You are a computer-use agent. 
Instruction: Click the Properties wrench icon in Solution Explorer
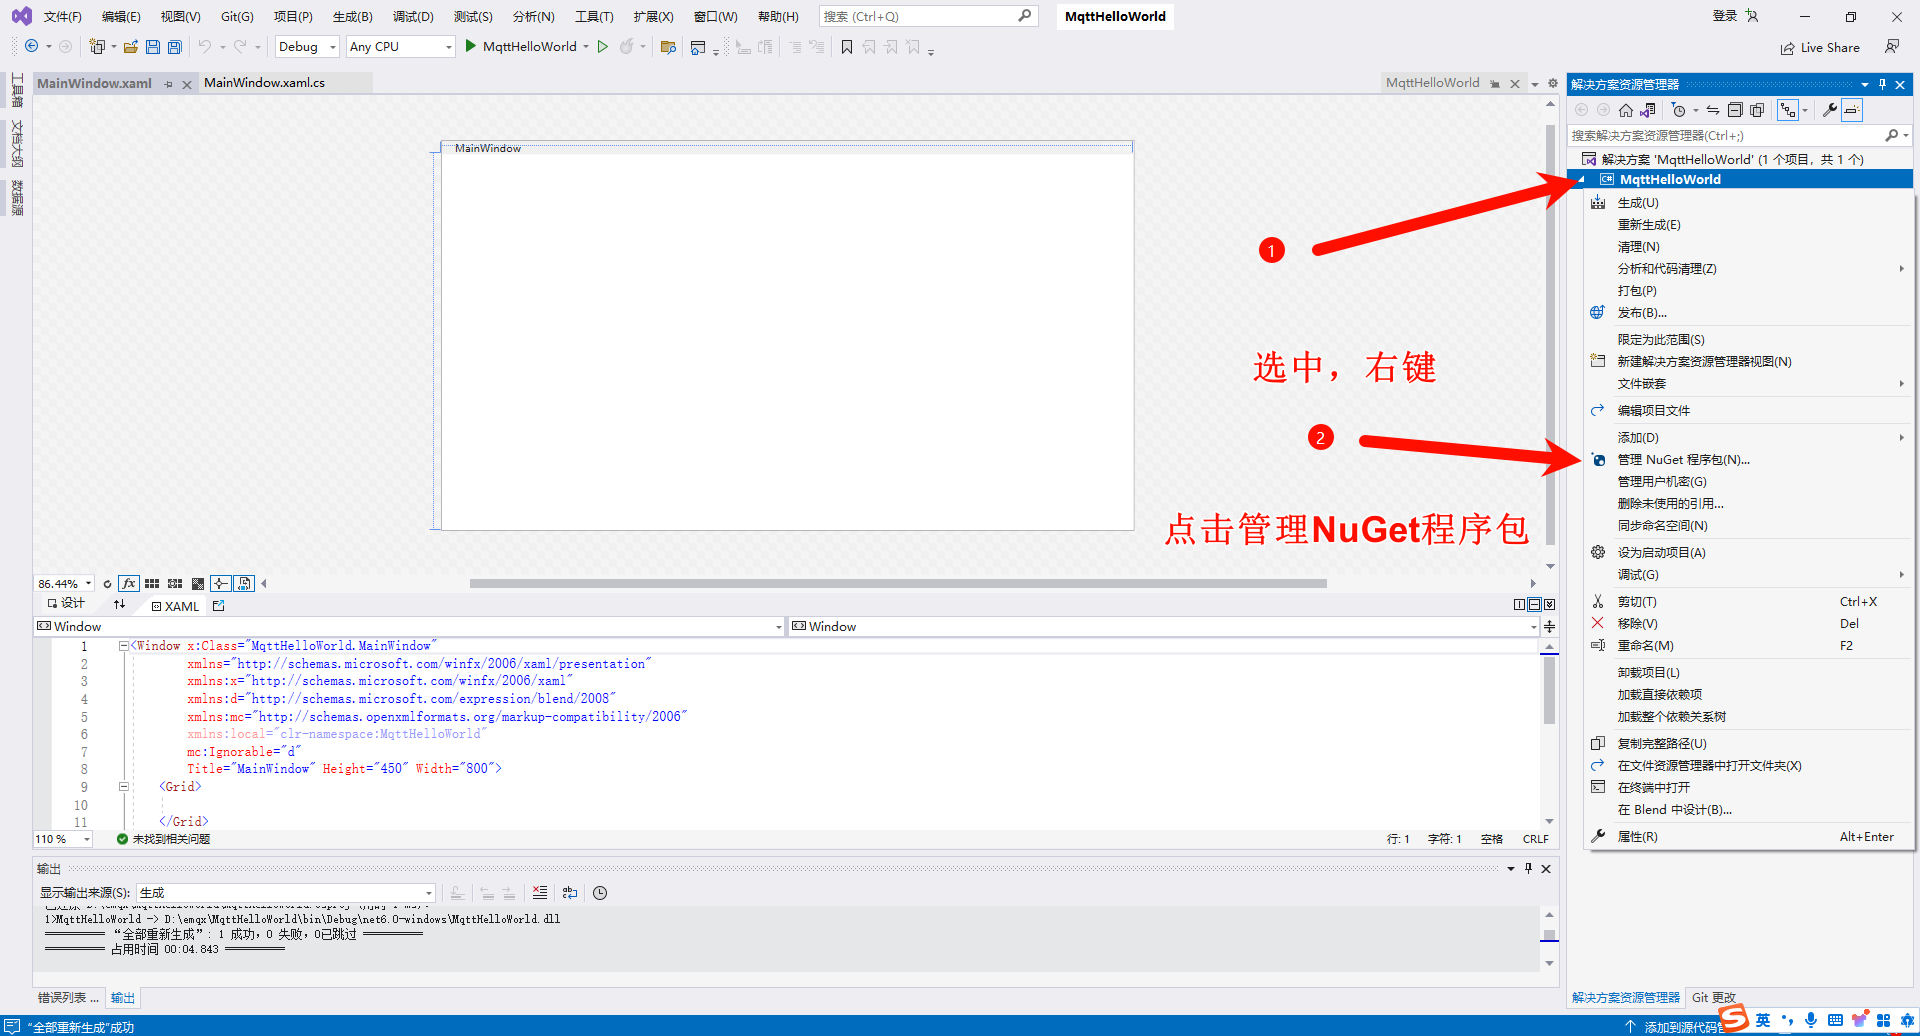[1829, 110]
